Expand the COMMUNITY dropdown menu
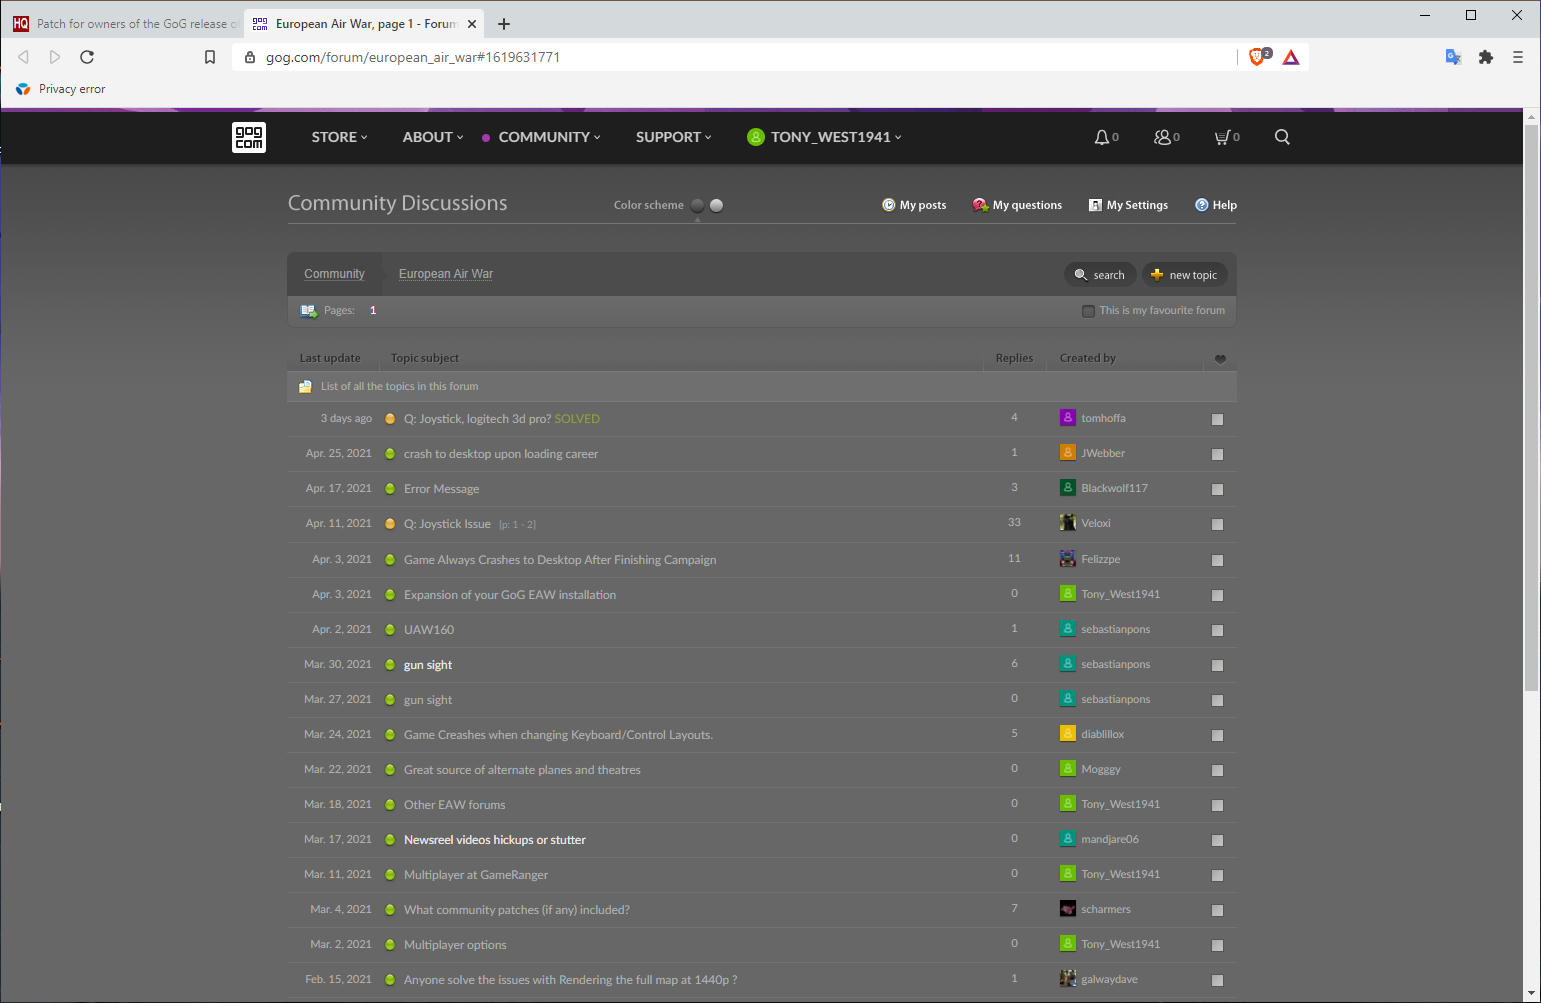1541x1003 pixels. point(549,137)
